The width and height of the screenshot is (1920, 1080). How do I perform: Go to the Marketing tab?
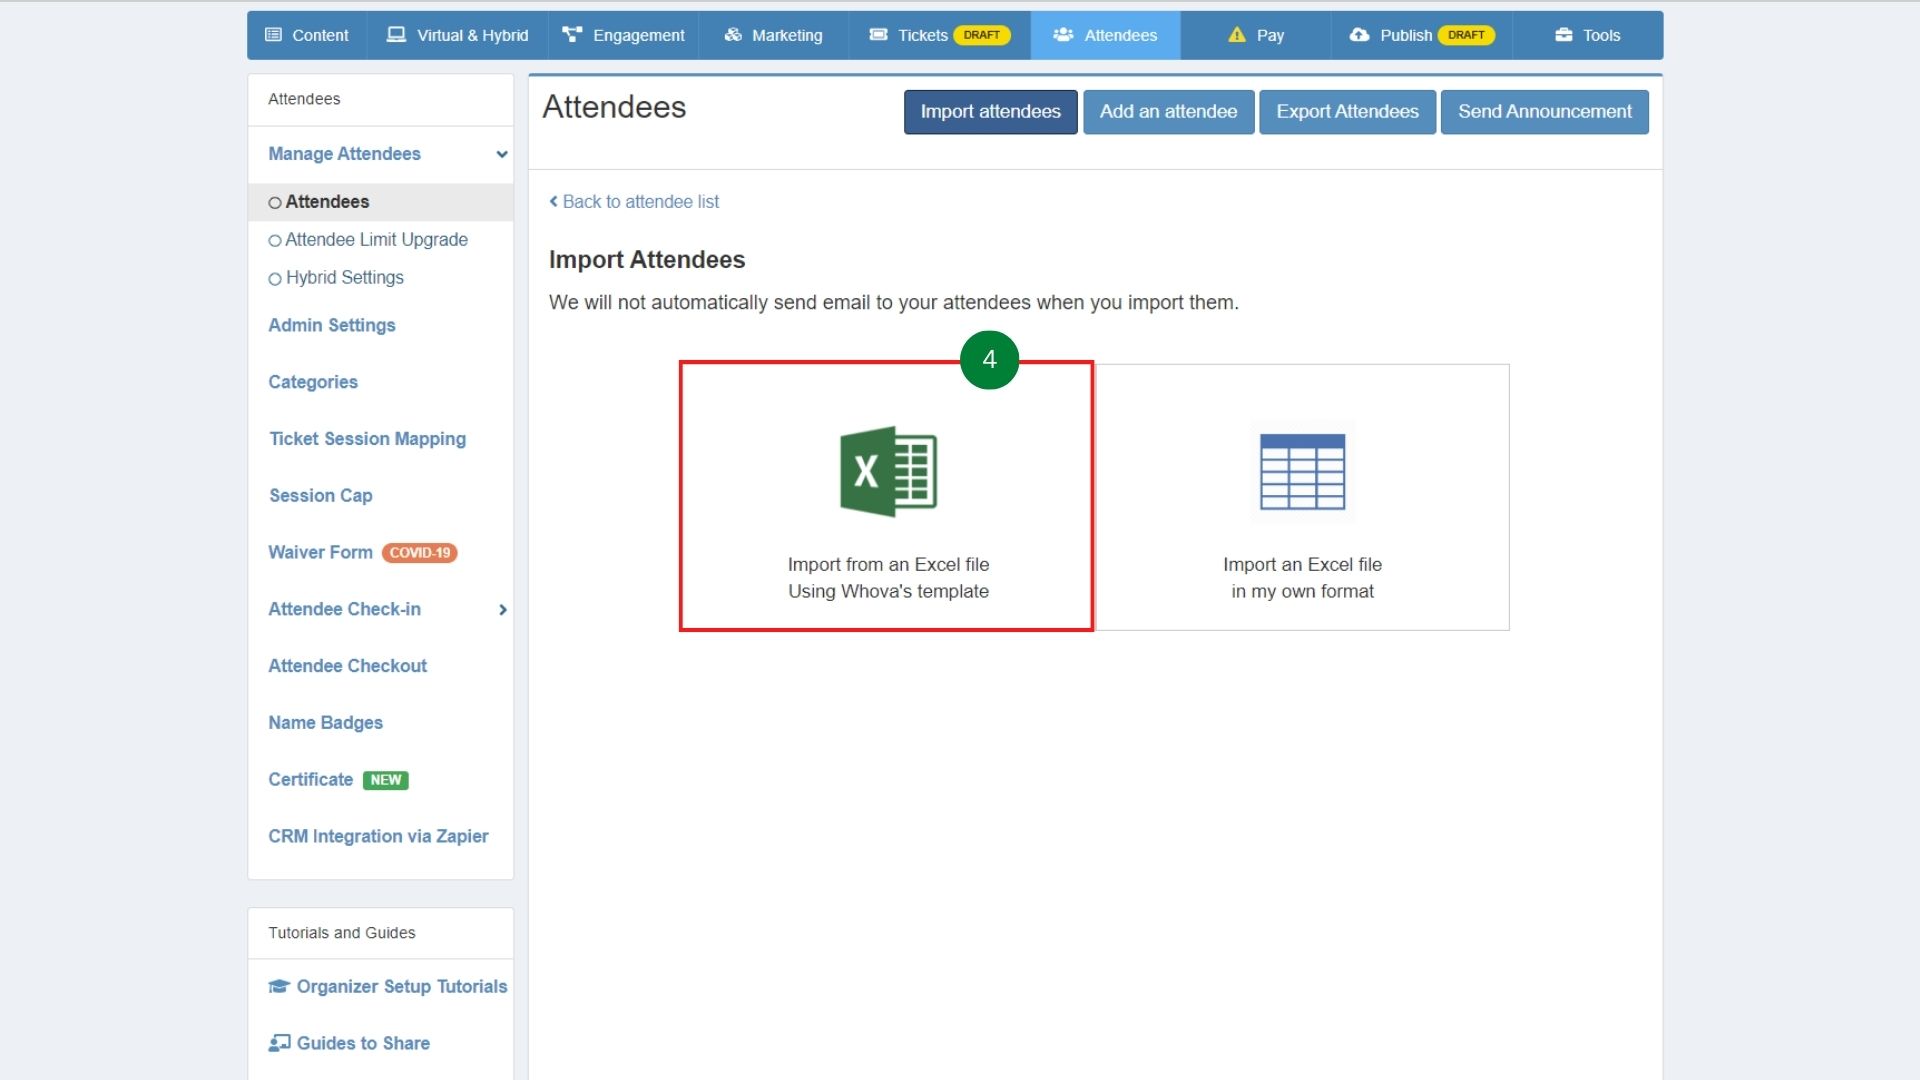coord(774,35)
